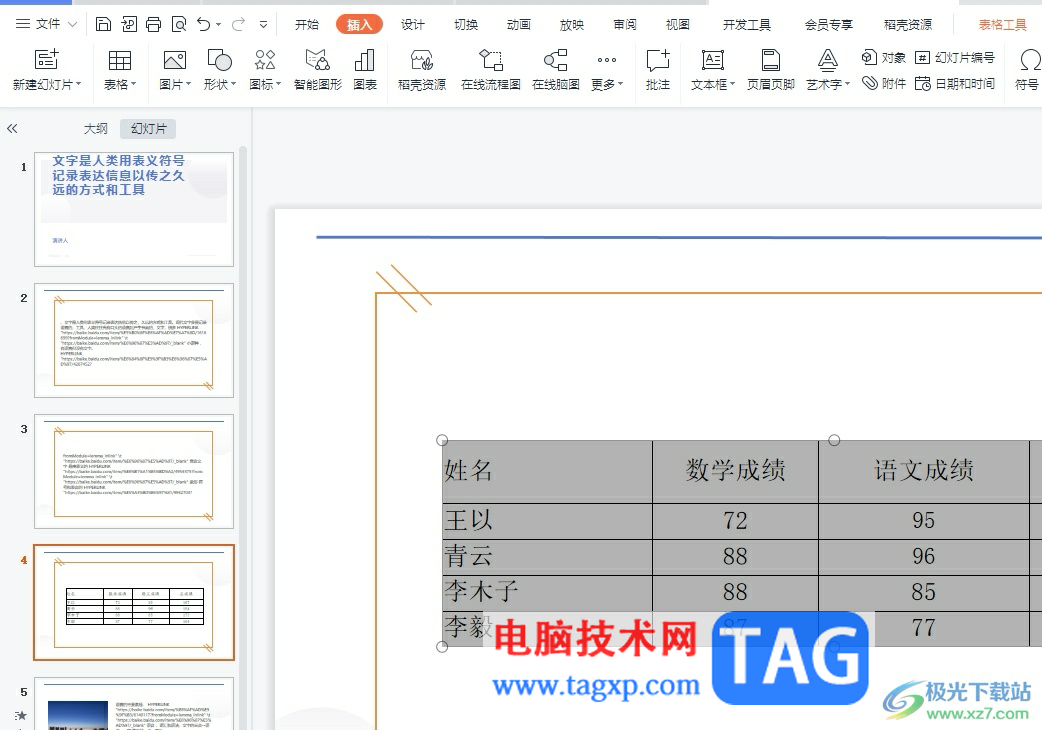Switch to 大纲 outline view

coord(96,128)
